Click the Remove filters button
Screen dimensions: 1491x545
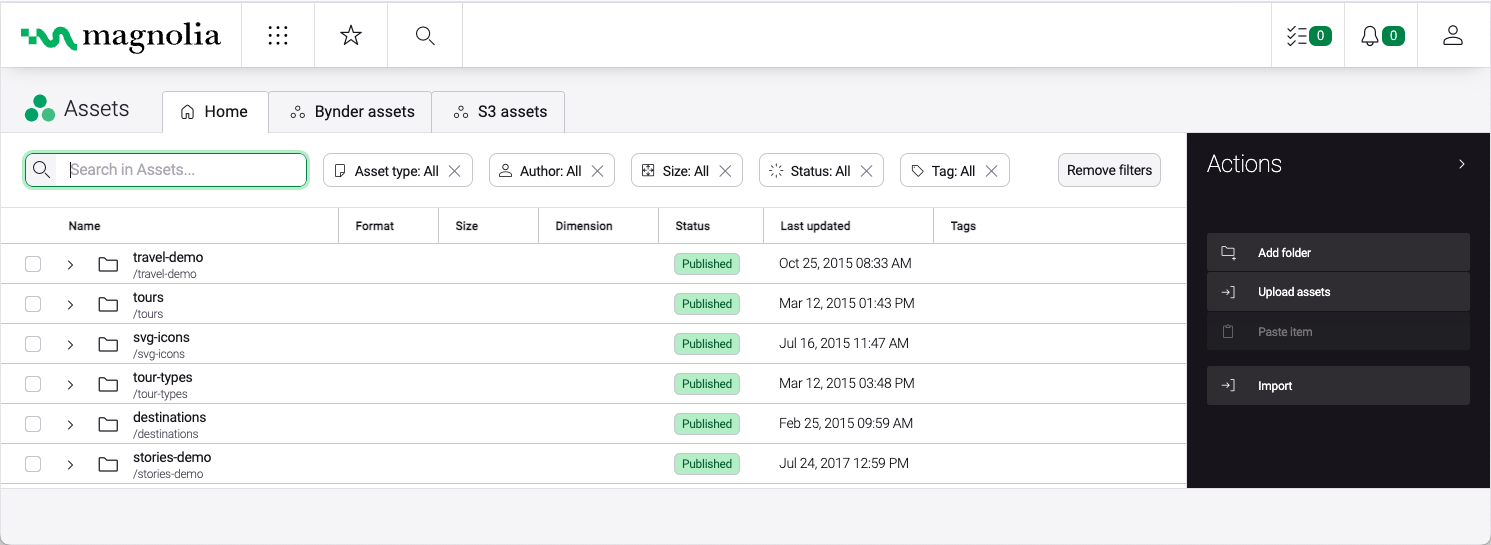1109,170
